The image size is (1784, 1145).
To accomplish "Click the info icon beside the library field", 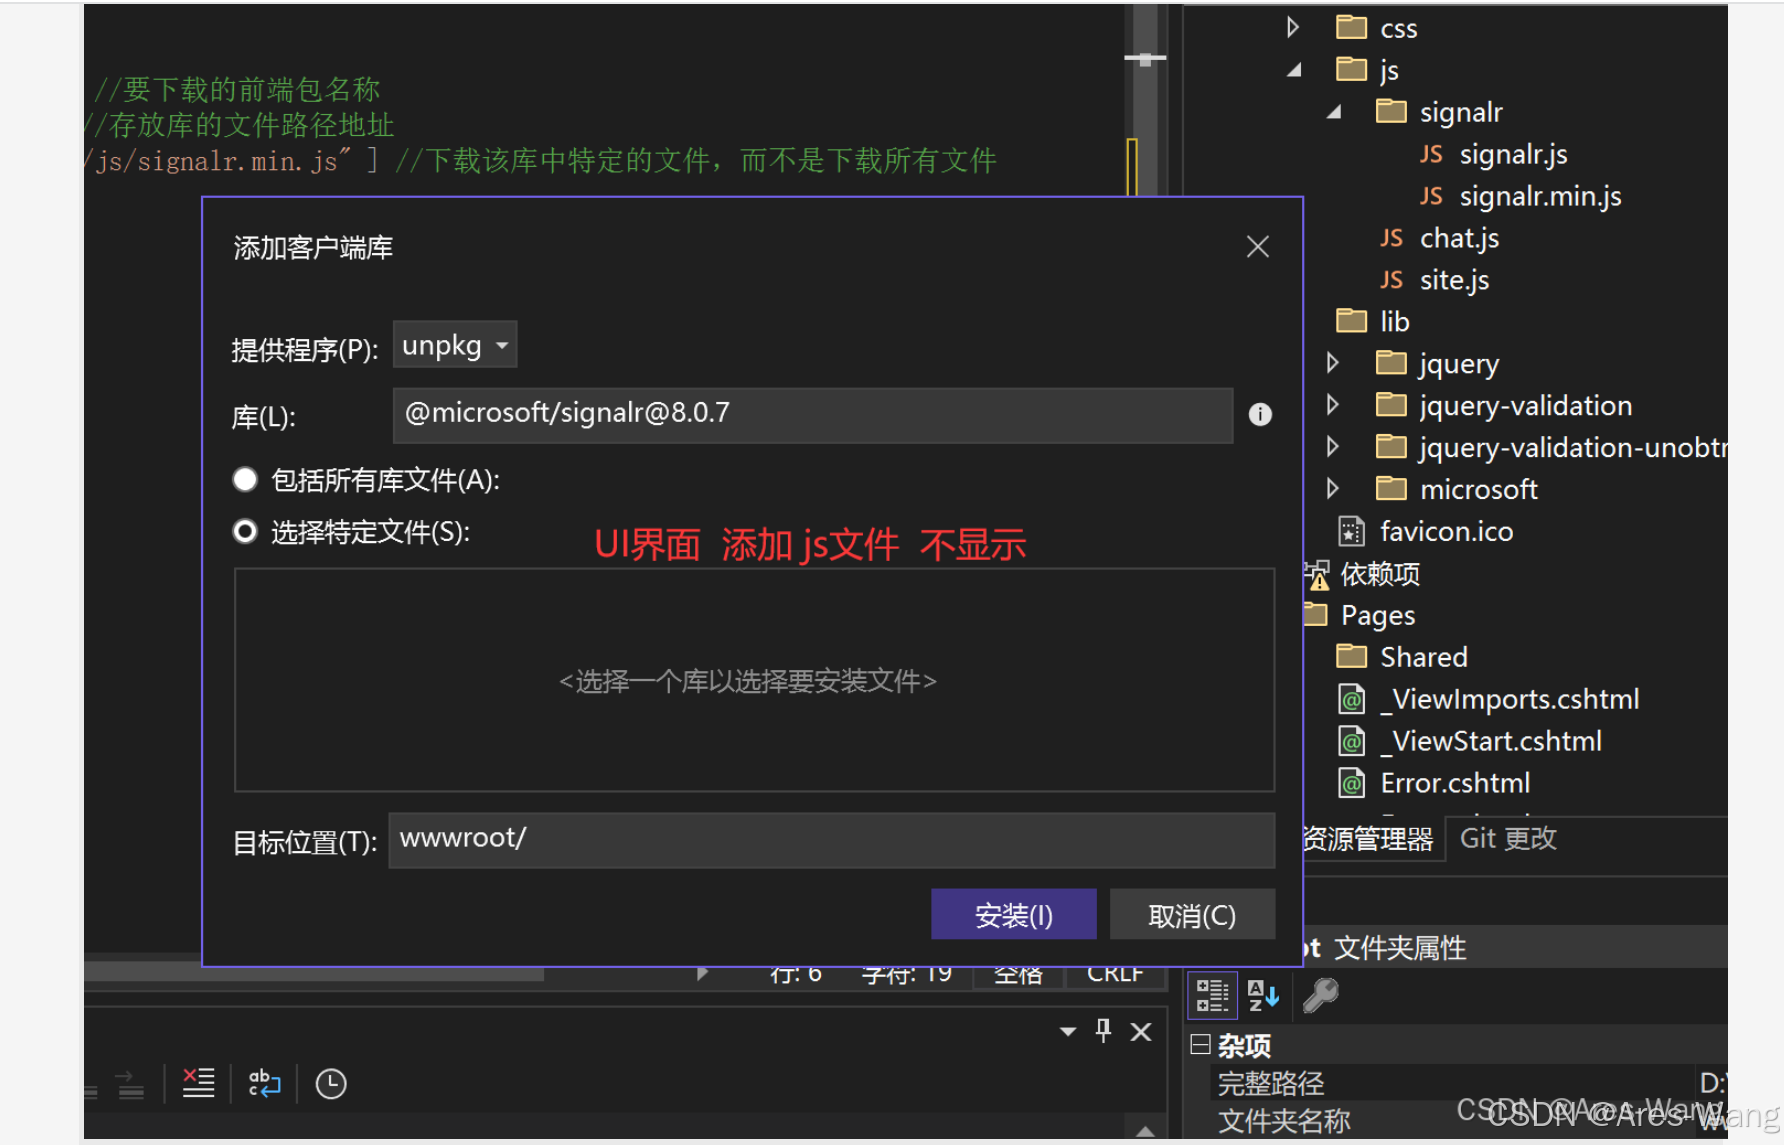I will 1259,414.
